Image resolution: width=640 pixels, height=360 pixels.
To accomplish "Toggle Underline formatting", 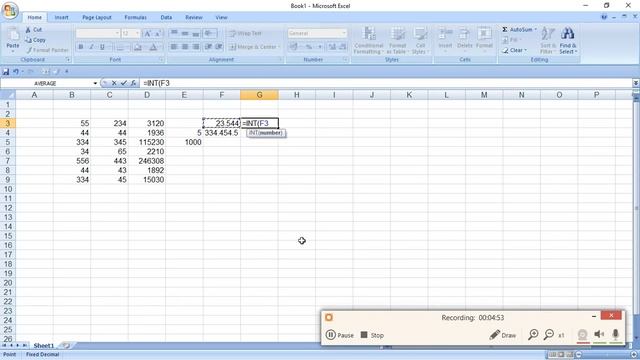I will 102,47.
